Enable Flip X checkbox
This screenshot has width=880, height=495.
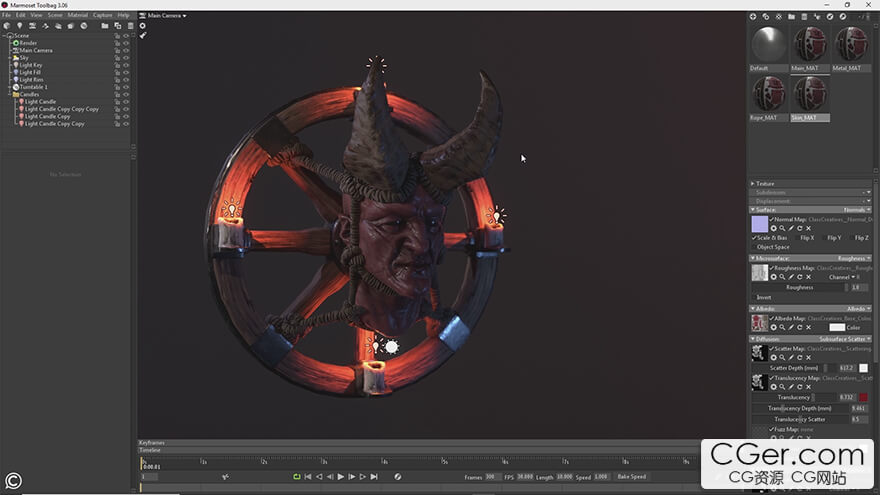click(796, 238)
